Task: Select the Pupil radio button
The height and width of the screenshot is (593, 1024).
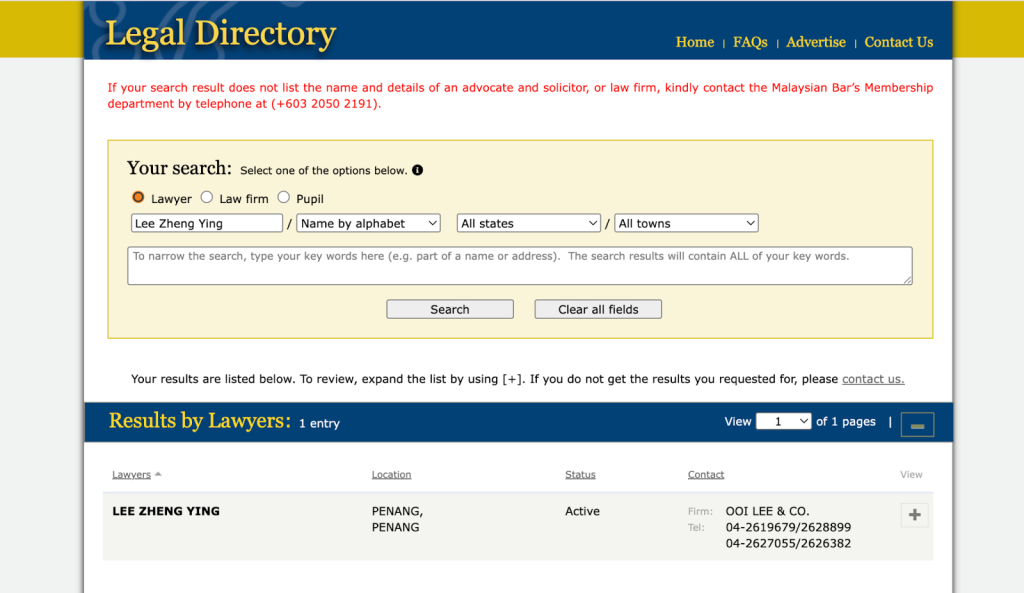Action: point(283,197)
